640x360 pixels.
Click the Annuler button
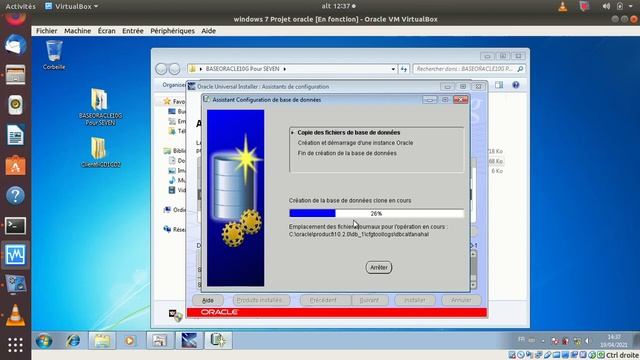tap(461, 300)
